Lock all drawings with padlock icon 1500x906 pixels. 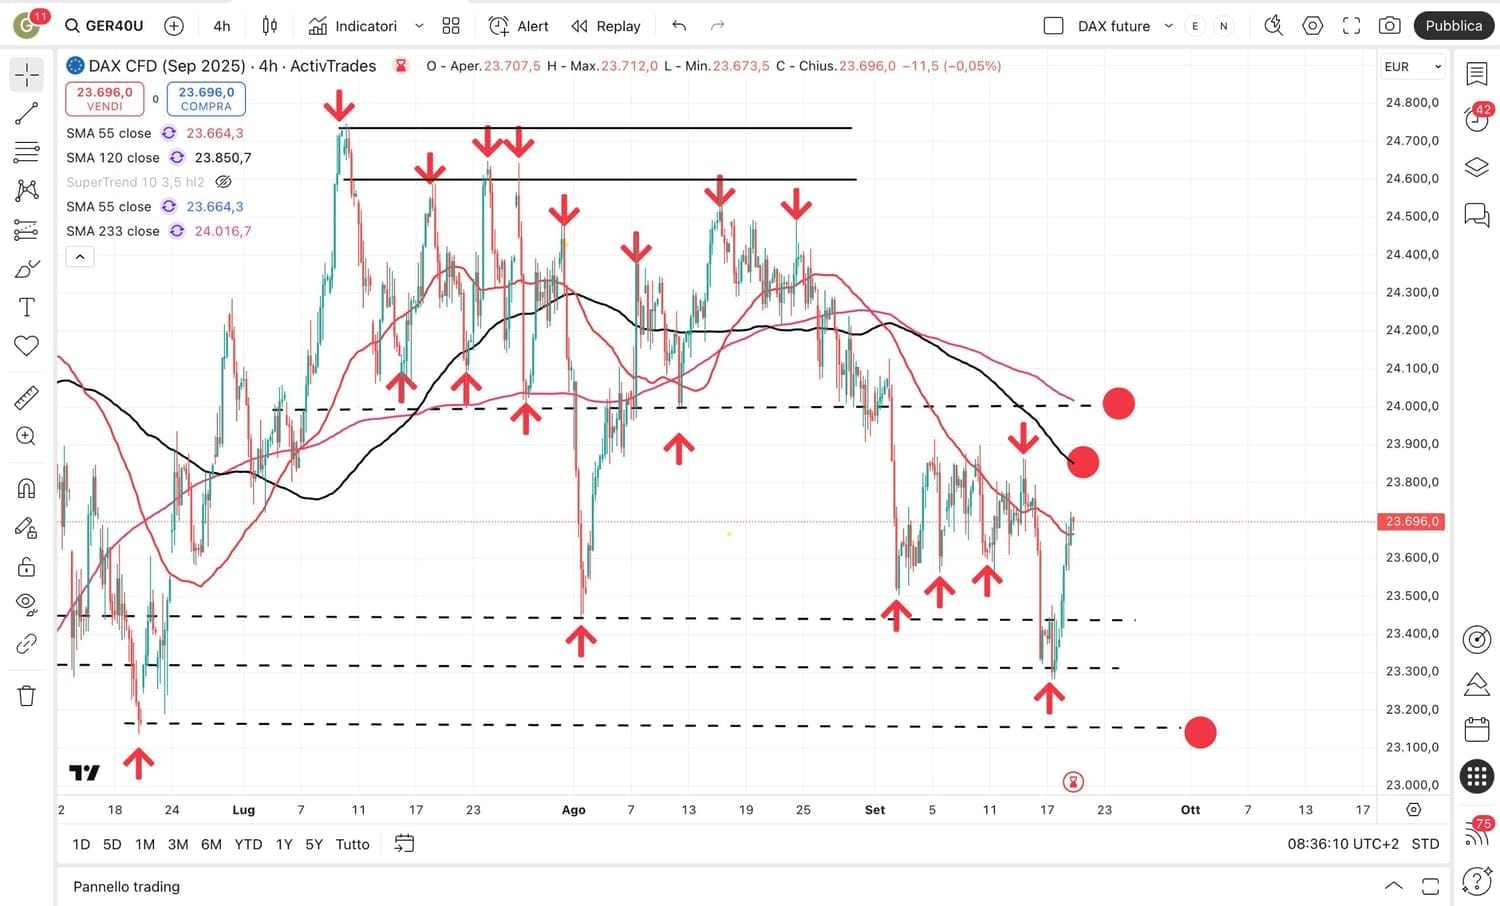(x=27, y=567)
